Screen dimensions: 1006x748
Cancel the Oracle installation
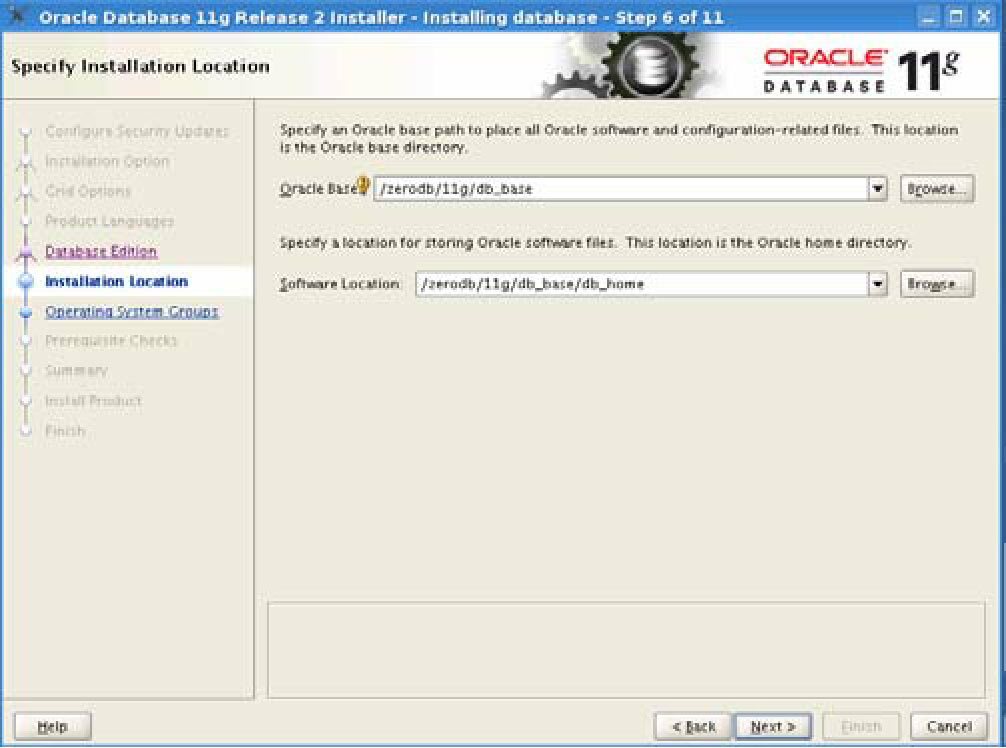[949, 726]
